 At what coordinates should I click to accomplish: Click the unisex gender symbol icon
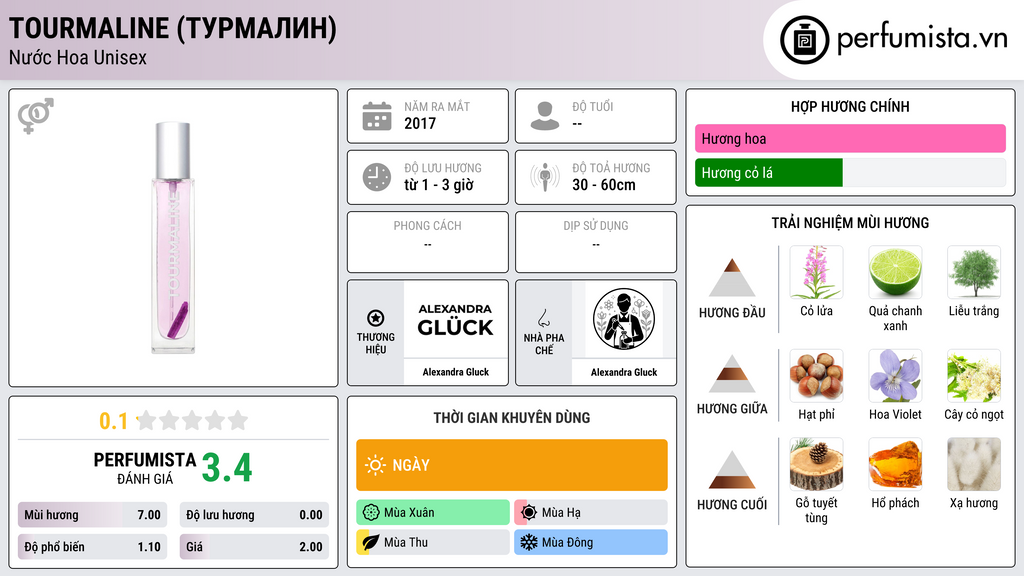[35, 116]
